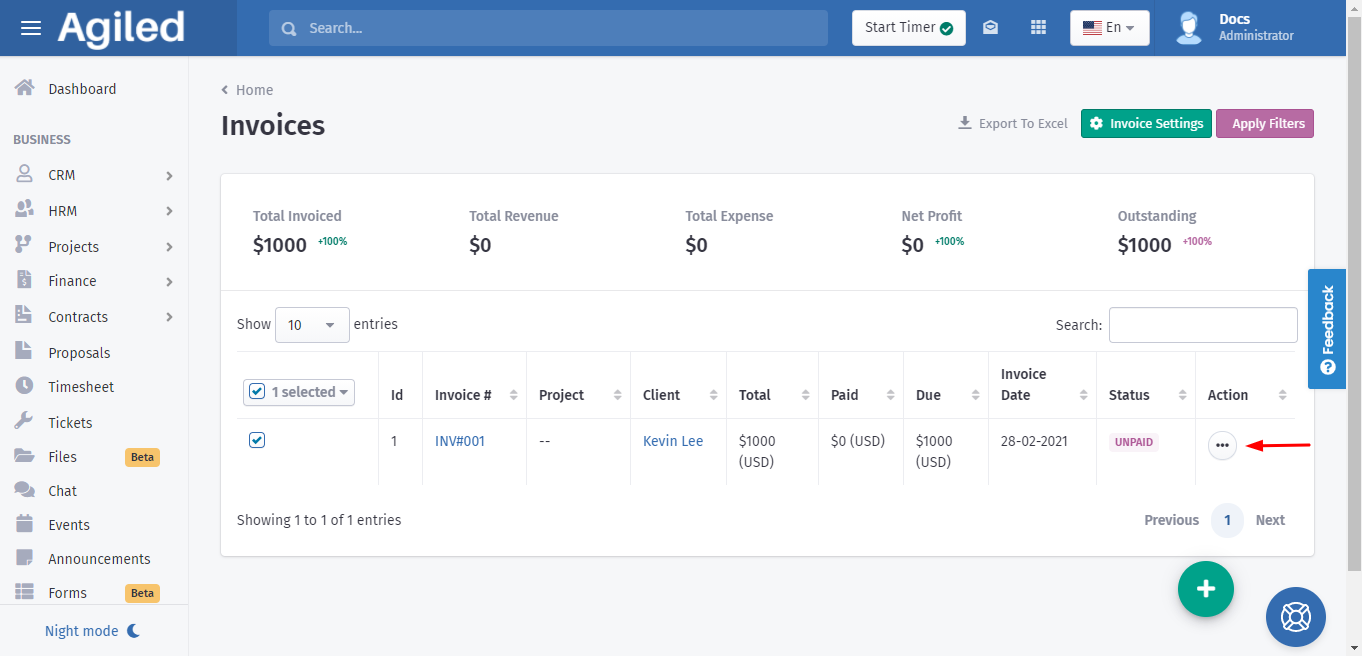
Task: Click the green plus add button
Action: (x=1205, y=589)
